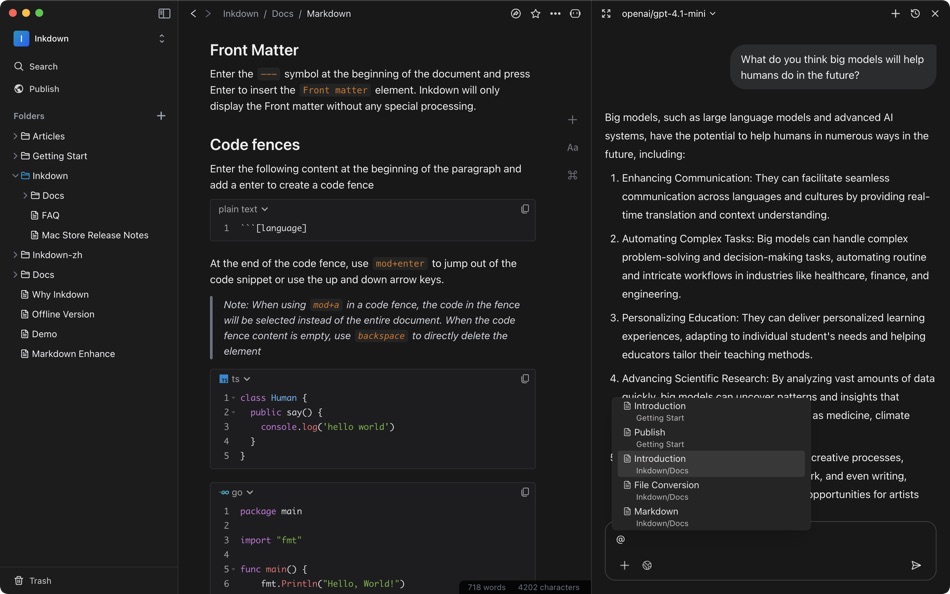Click the Inkdown workspace logo
Screen dimensions: 950x594
pyautogui.click(x=21, y=39)
